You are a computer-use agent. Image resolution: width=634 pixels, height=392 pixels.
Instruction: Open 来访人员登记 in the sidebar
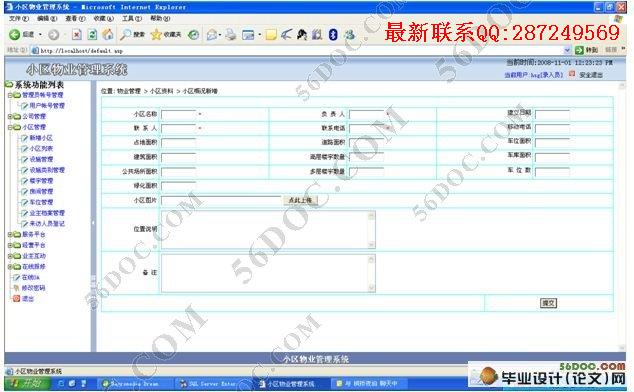(47, 224)
